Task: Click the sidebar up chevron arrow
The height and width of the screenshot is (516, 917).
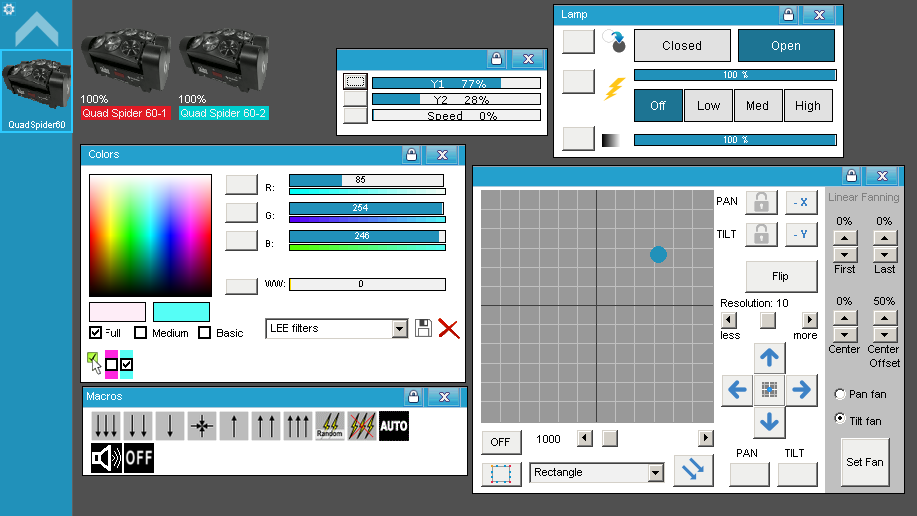Action: (36, 29)
